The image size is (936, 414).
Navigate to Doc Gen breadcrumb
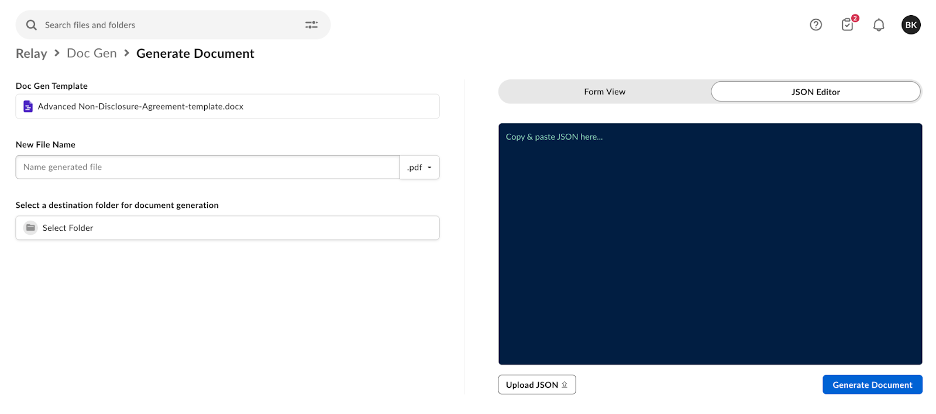coord(92,54)
